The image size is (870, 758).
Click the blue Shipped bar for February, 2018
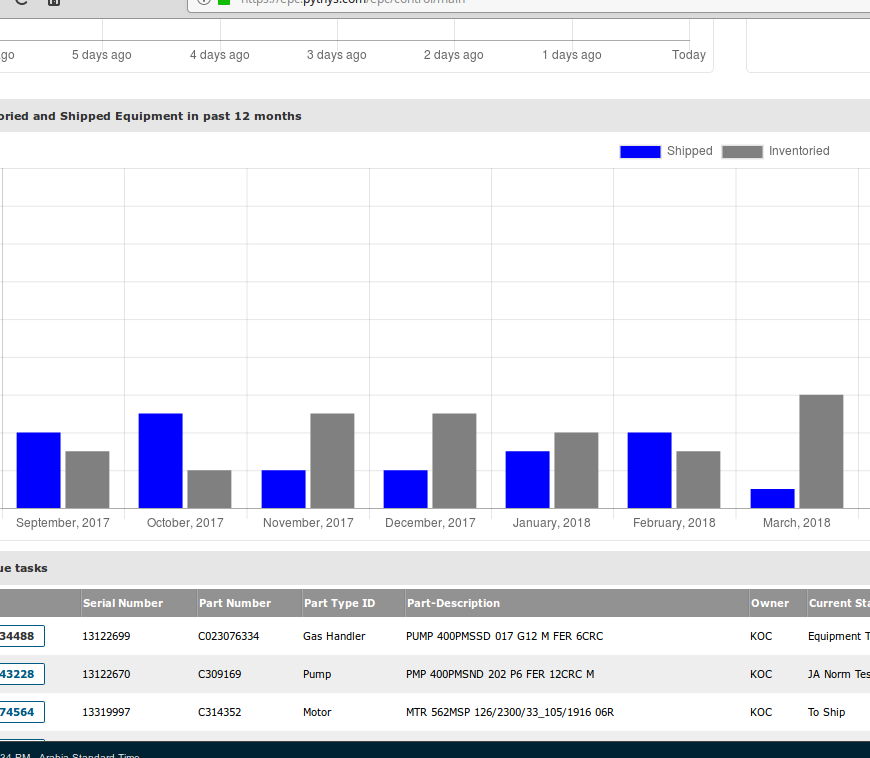tap(649, 470)
